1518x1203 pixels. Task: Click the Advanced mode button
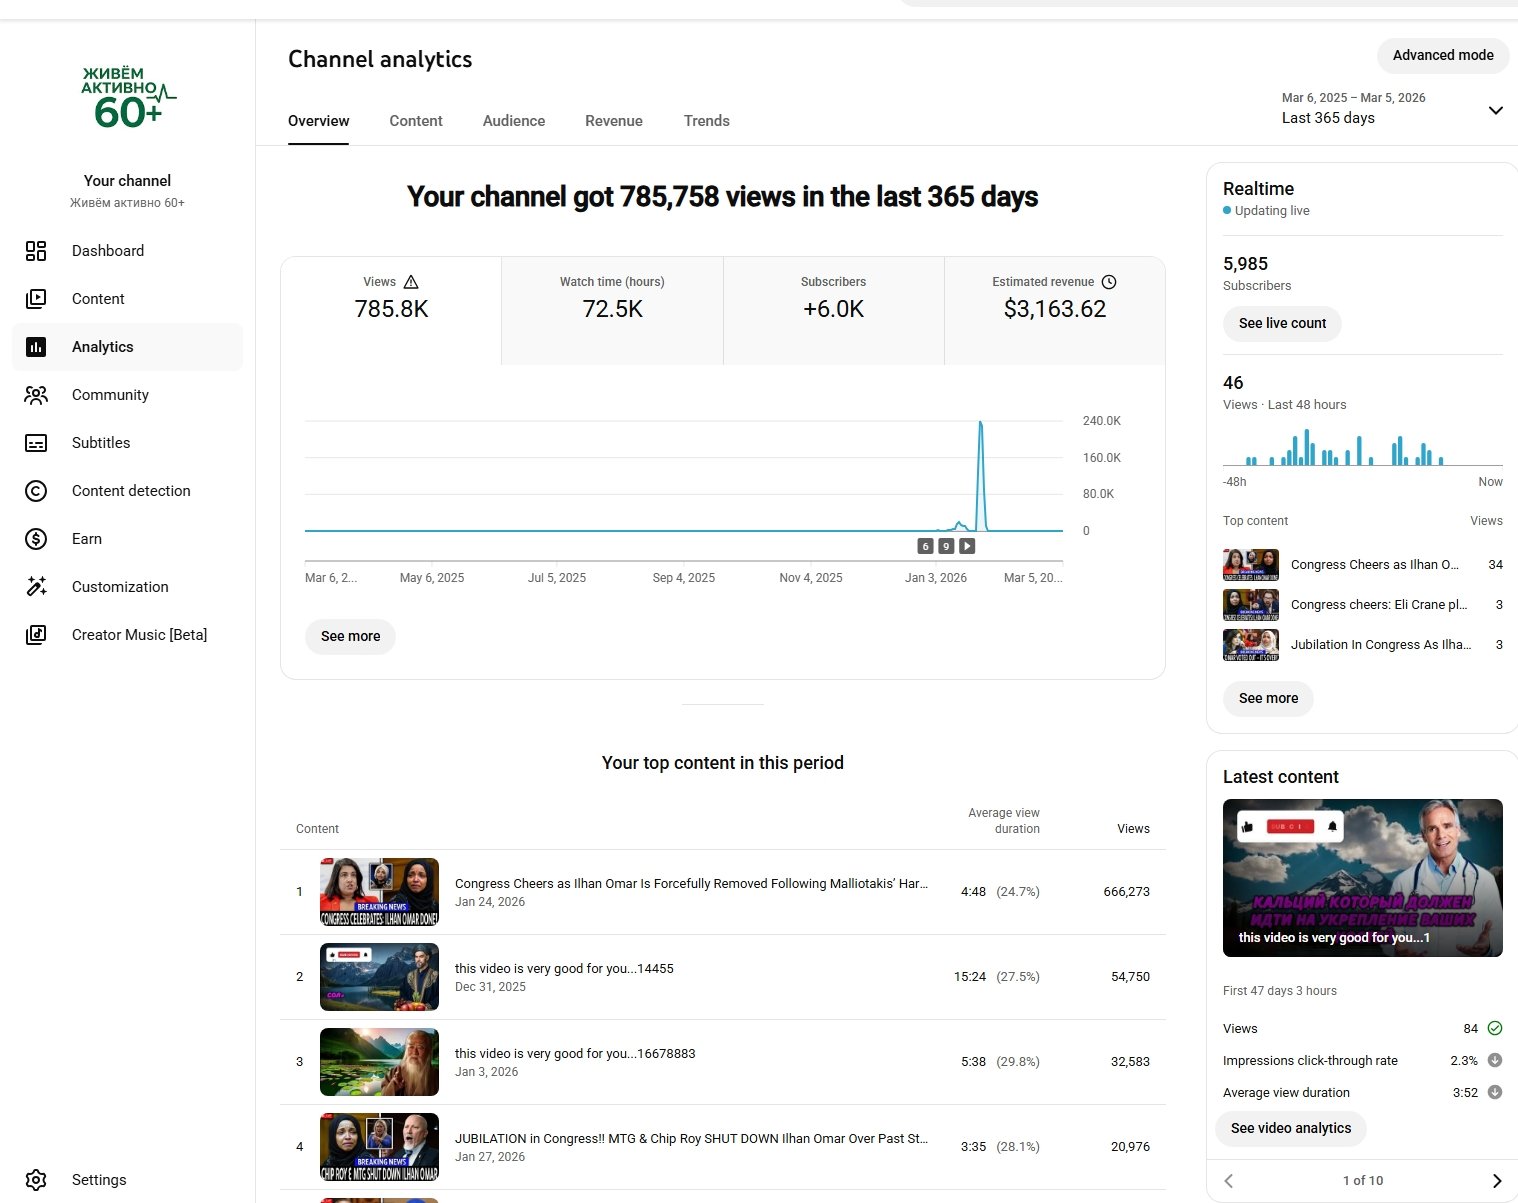coord(1442,55)
